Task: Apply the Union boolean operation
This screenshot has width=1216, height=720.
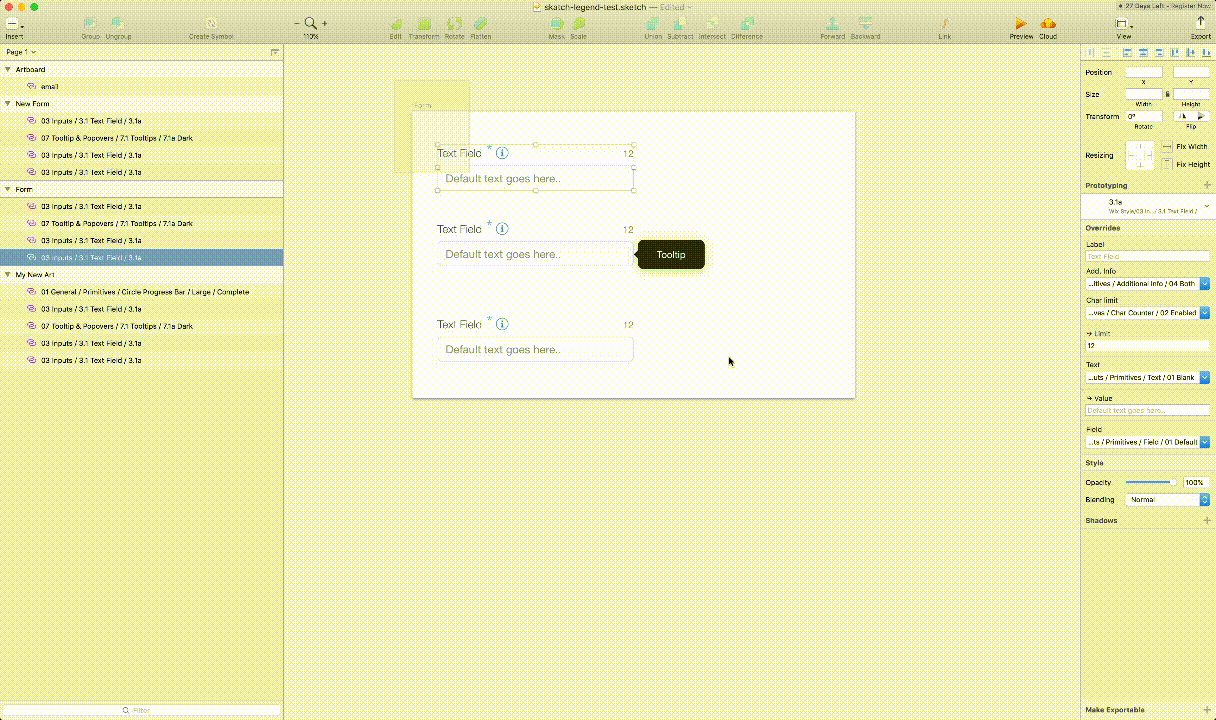Action: pyautogui.click(x=652, y=23)
